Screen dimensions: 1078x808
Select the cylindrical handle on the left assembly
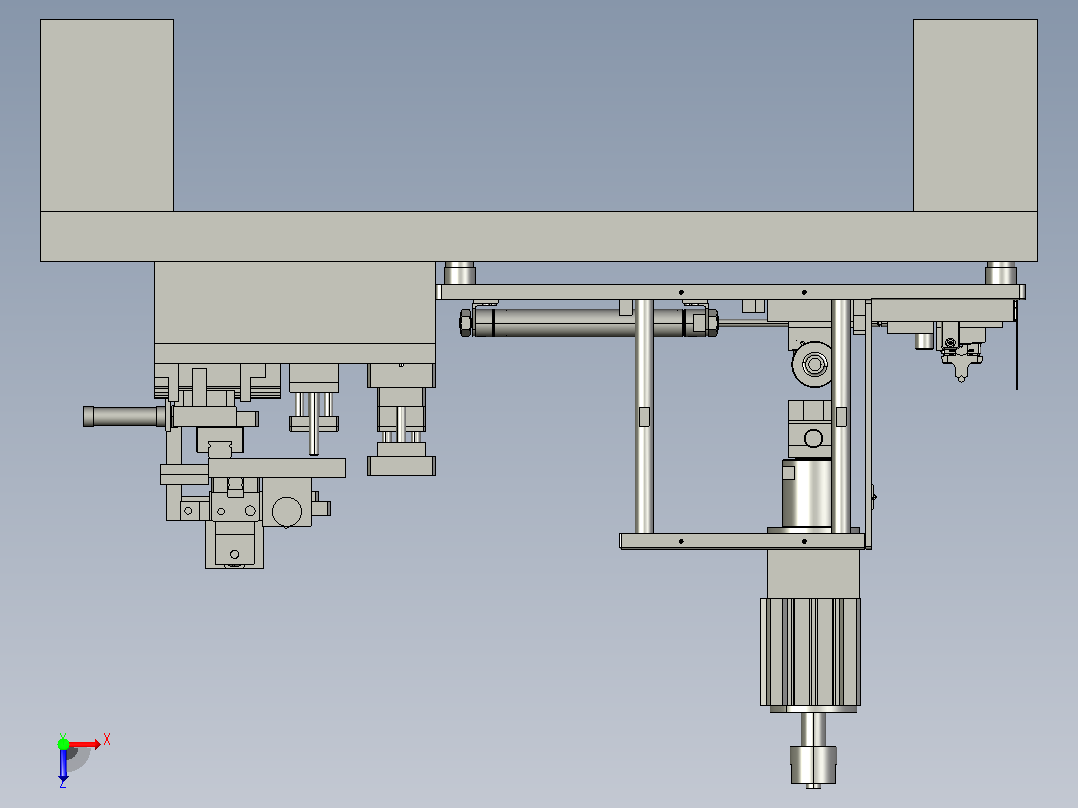[124, 417]
